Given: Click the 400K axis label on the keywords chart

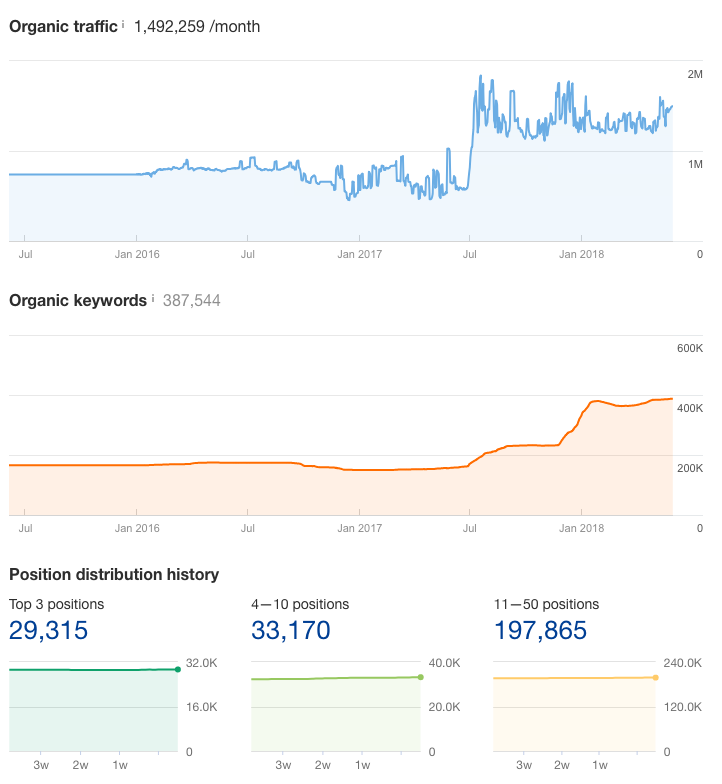Looking at the screenshot, I should click(690, 408).
